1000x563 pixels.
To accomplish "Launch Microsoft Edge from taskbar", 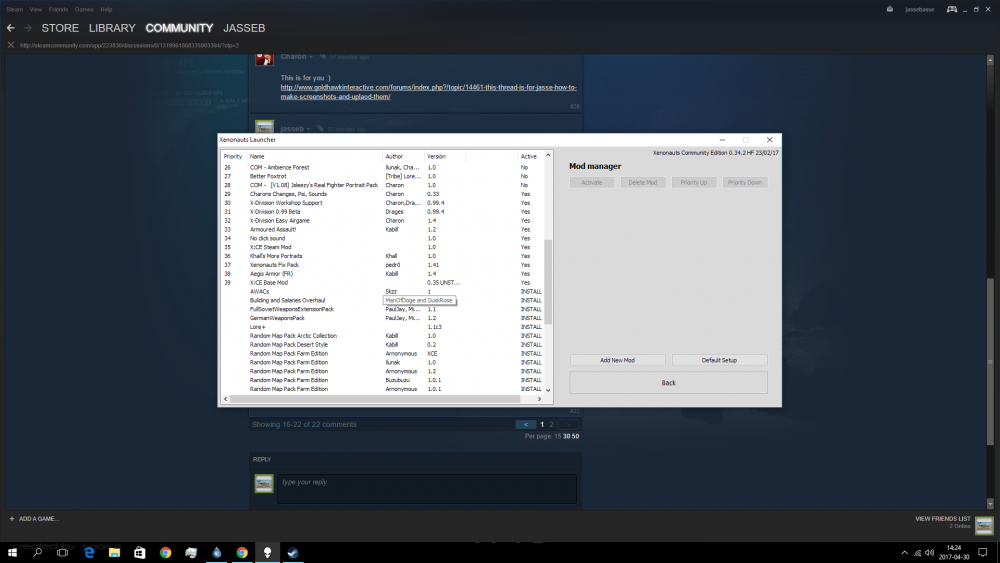I will coord(89,552).
